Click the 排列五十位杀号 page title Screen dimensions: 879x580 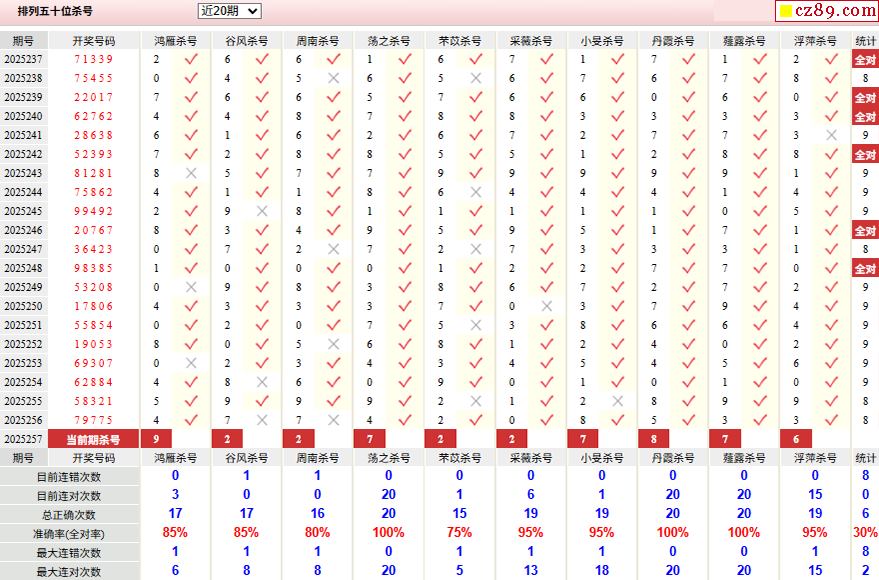point(55,11)
